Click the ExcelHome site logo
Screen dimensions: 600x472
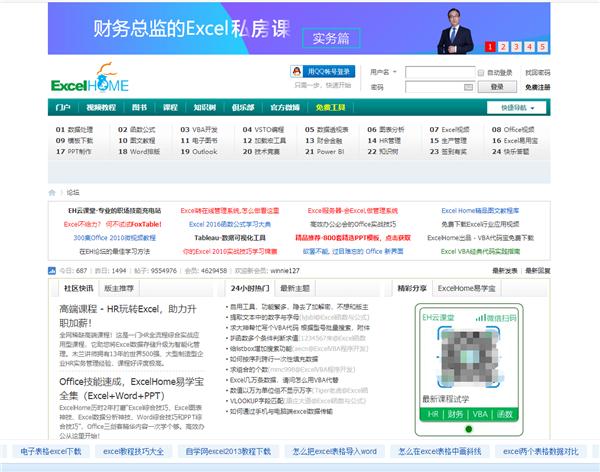[x=90, y=78]
